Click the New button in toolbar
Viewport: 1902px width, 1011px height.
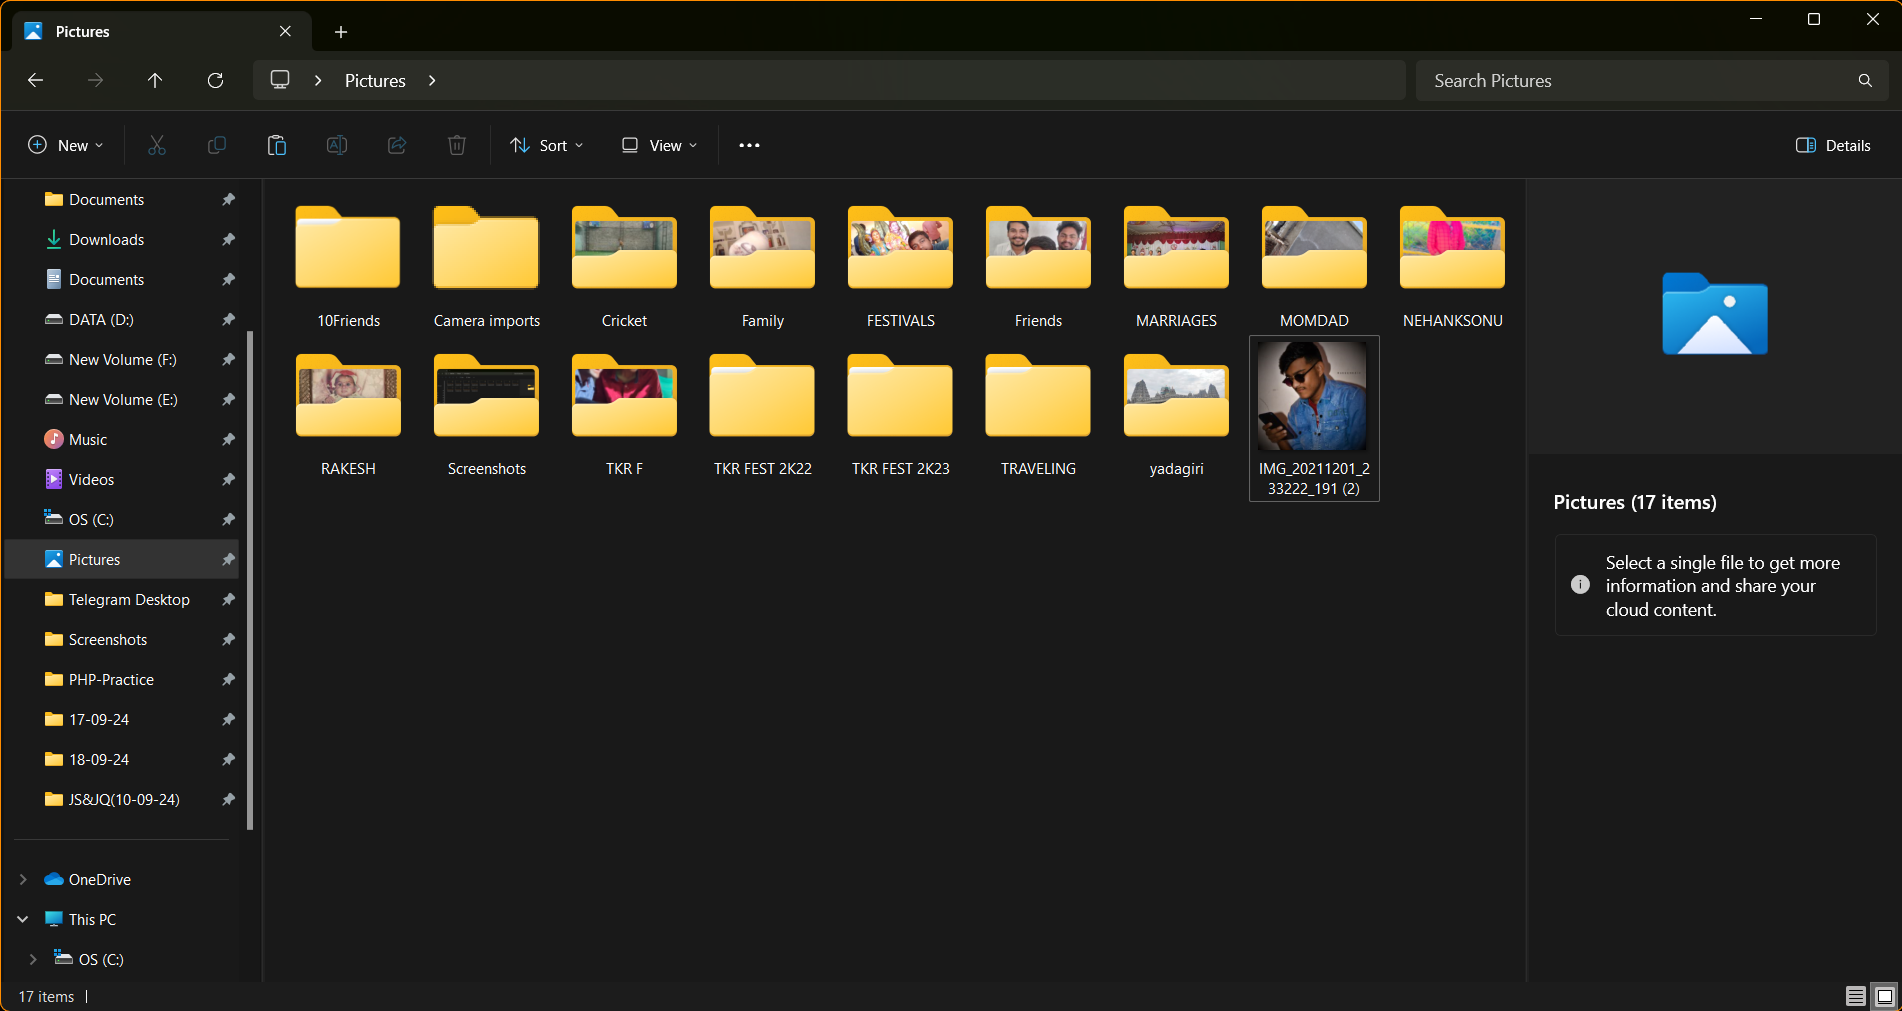point(66,145)
